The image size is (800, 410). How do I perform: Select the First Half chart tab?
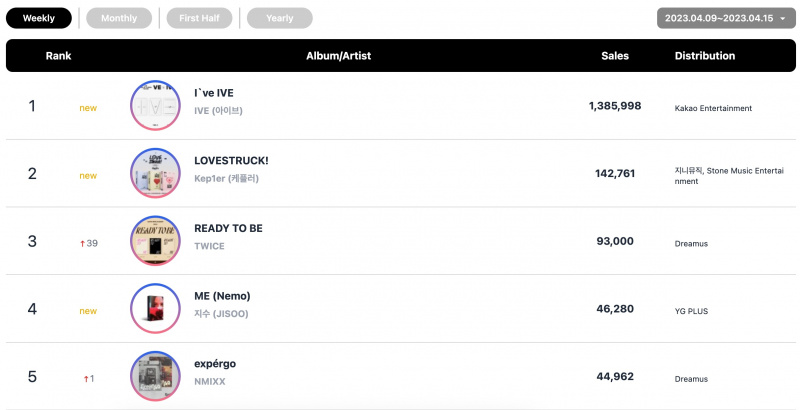coord(199,18)
